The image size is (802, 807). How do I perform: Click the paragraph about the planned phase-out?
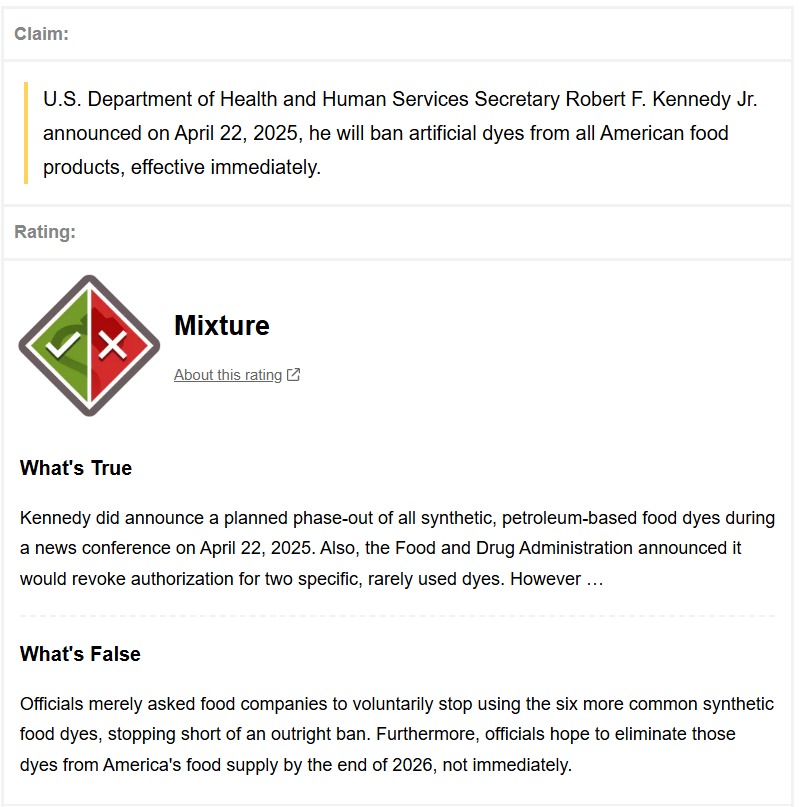397,548
